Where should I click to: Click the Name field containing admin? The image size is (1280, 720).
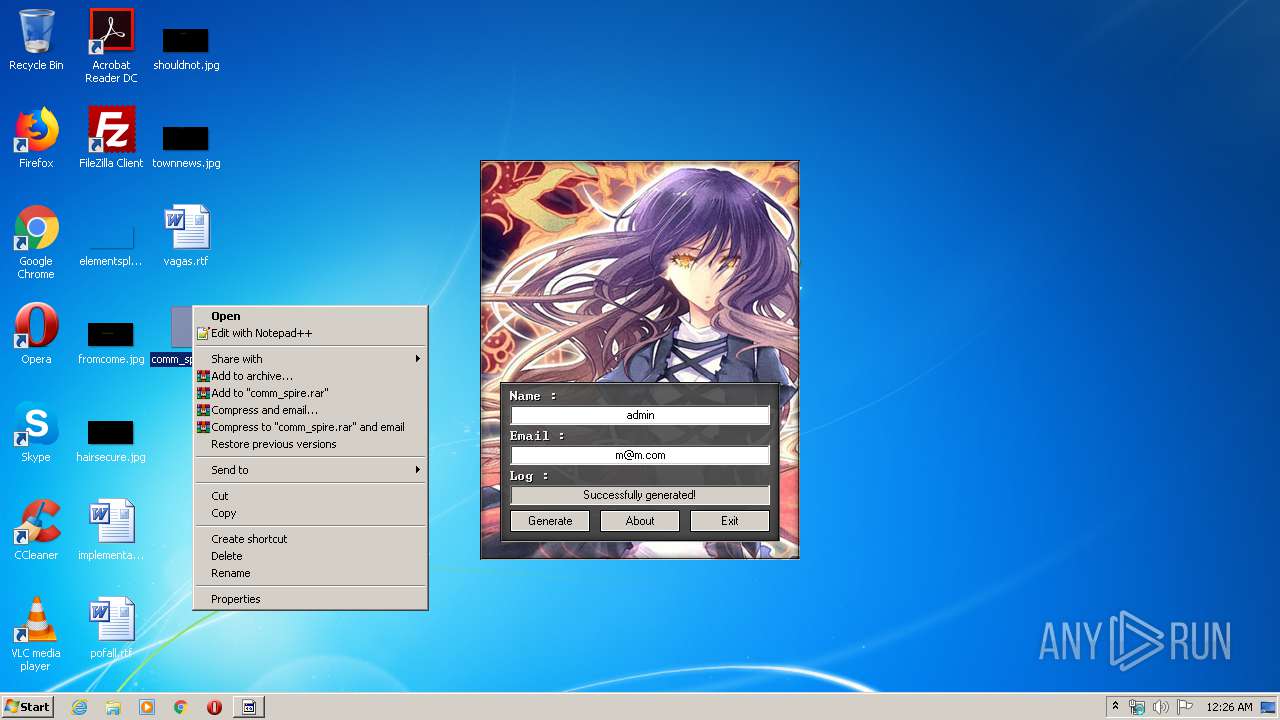[640, 415]
